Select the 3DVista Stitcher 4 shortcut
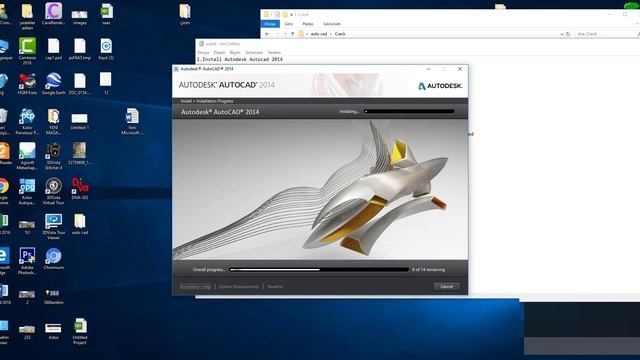Image resolution: width=640 pixels, height=360 pixels. click(53, 156)
